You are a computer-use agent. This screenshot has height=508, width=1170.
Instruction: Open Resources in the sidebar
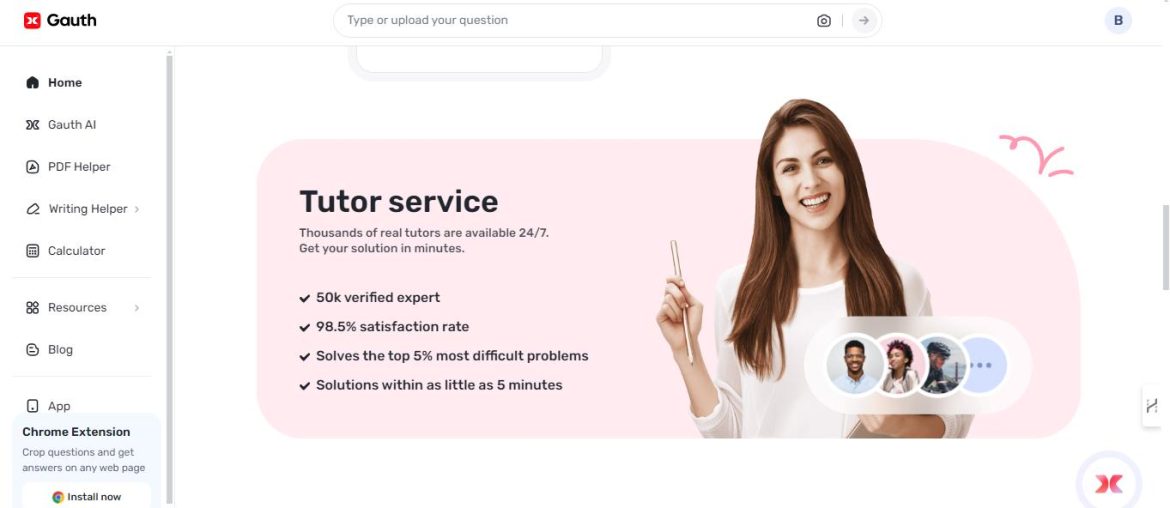(77, 307)
